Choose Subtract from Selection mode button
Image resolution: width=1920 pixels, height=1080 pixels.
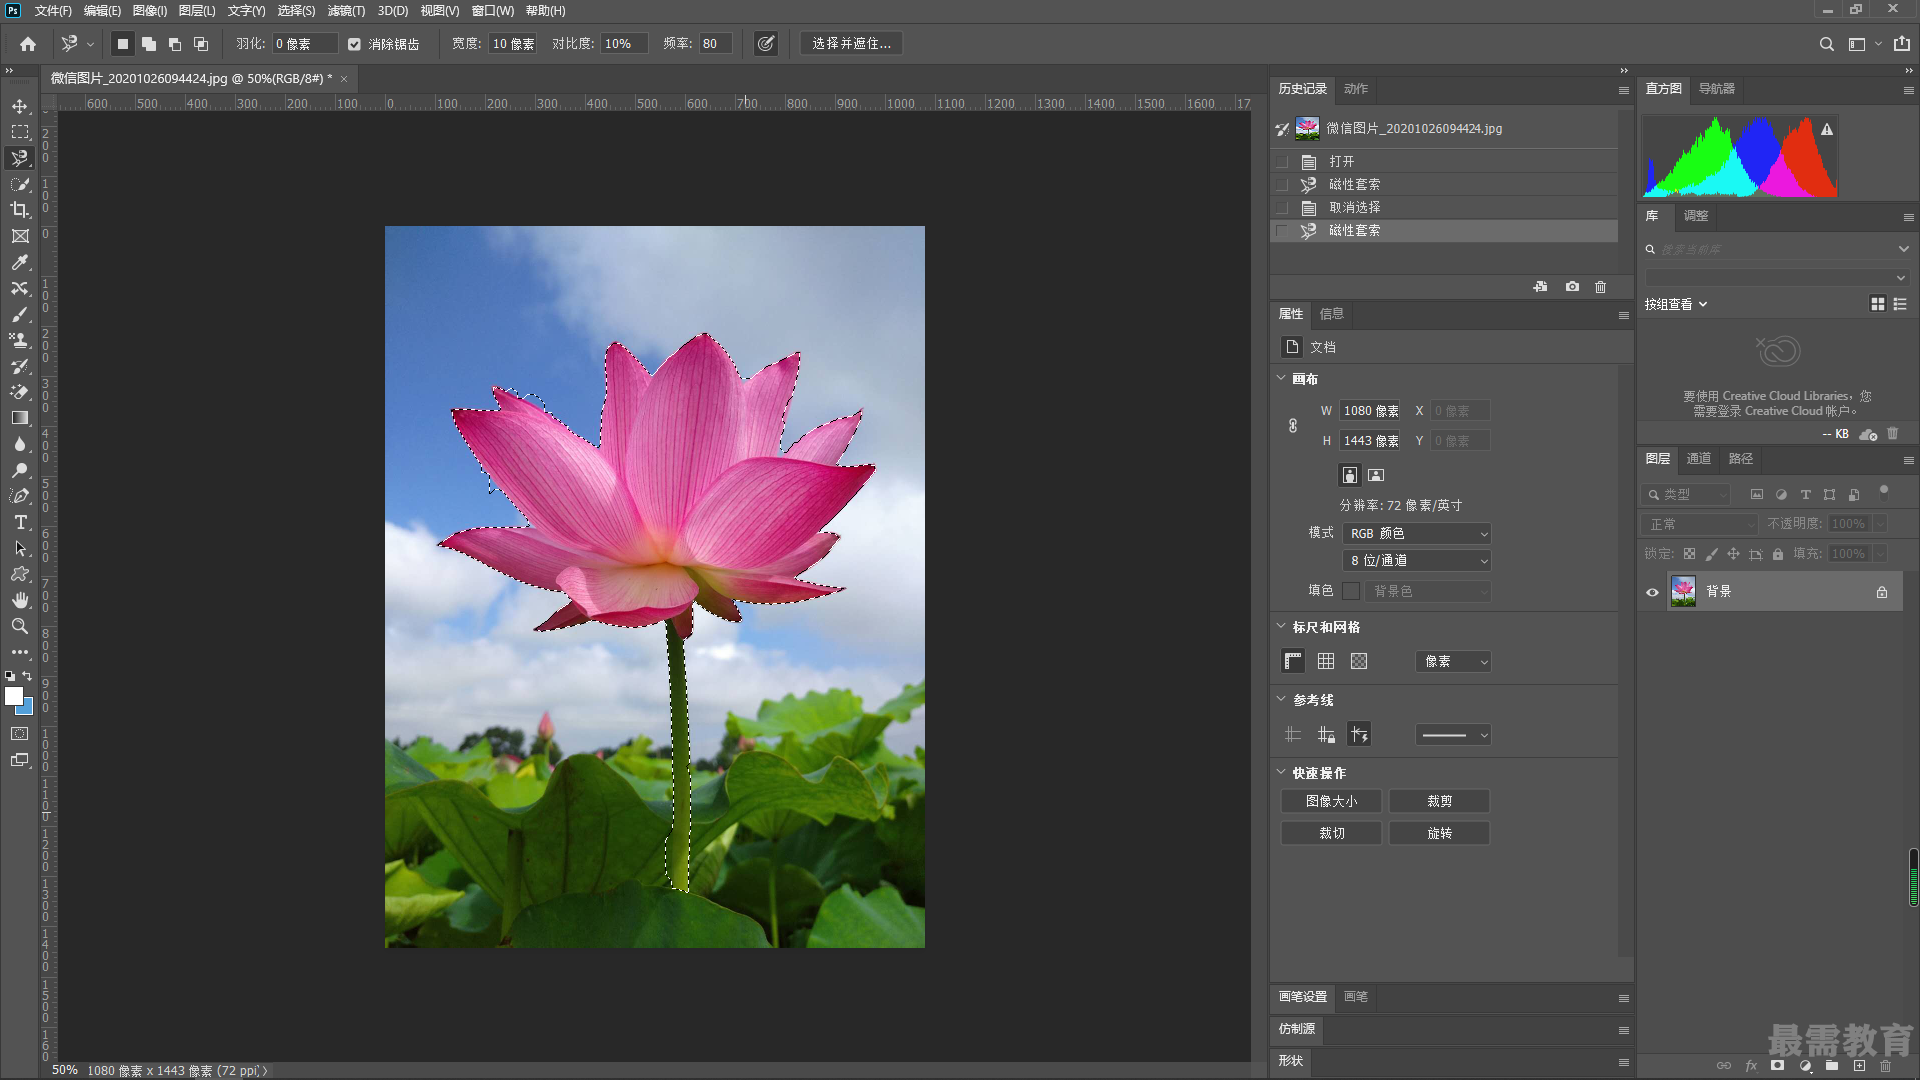coord(174,44)
